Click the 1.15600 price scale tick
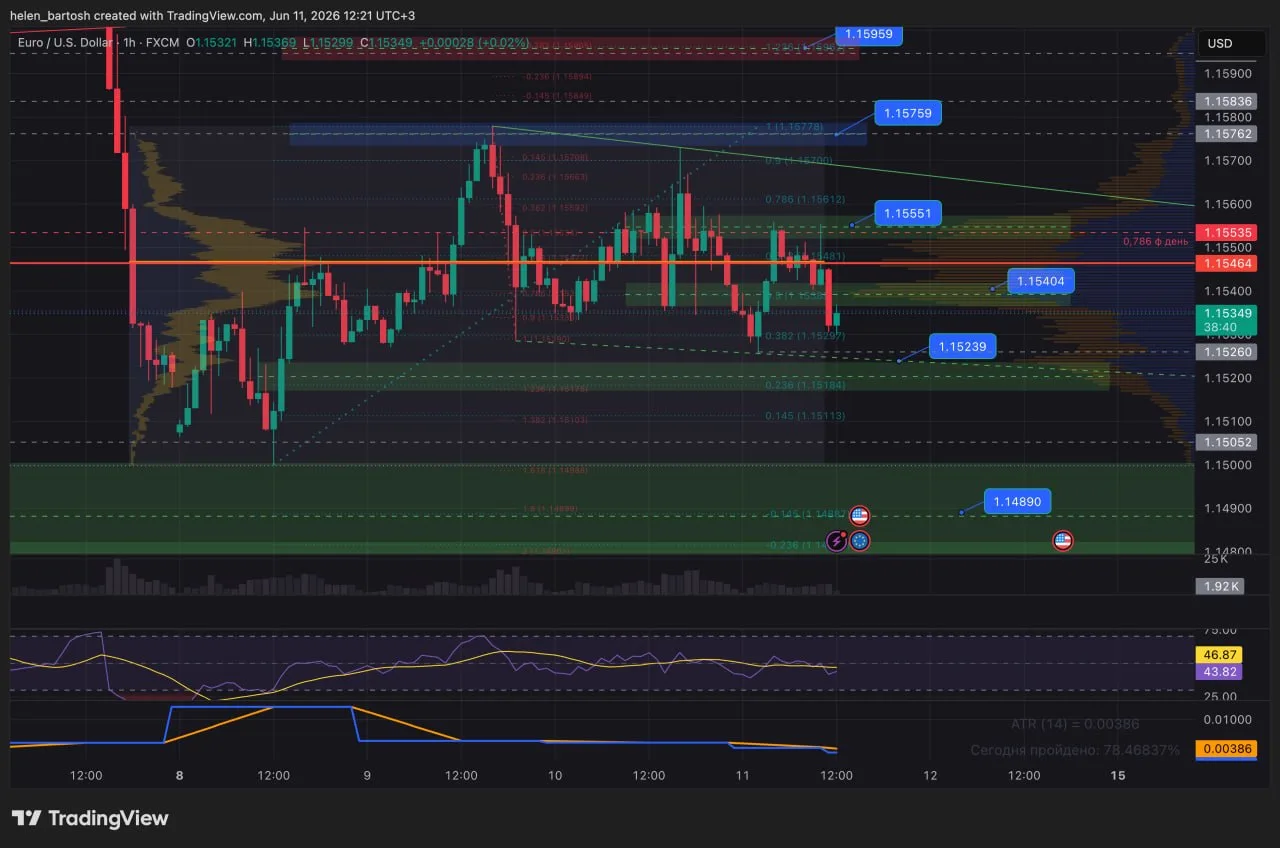 (x=1228, y=204)
